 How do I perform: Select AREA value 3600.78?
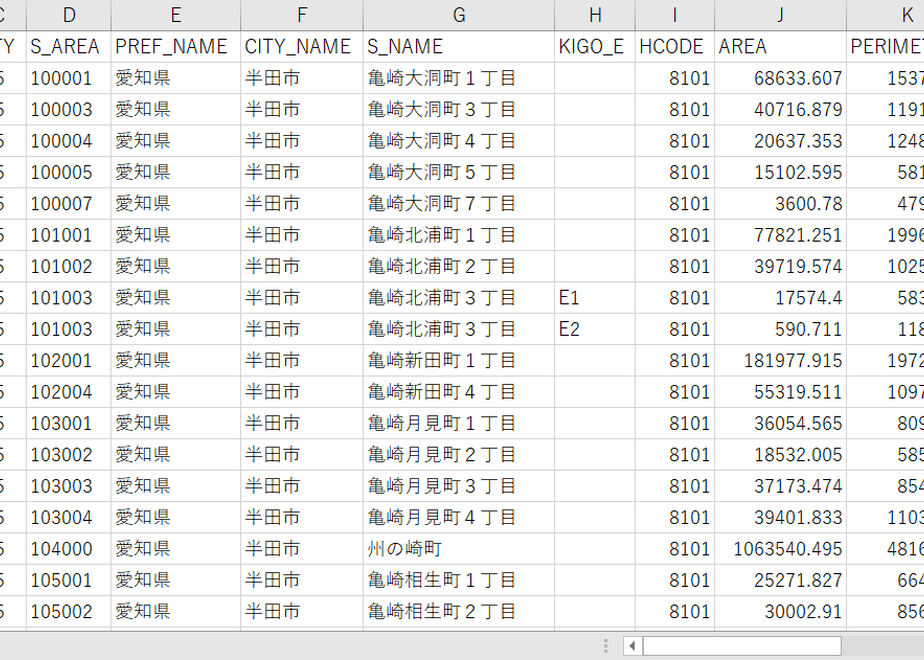tap(780, 203)
